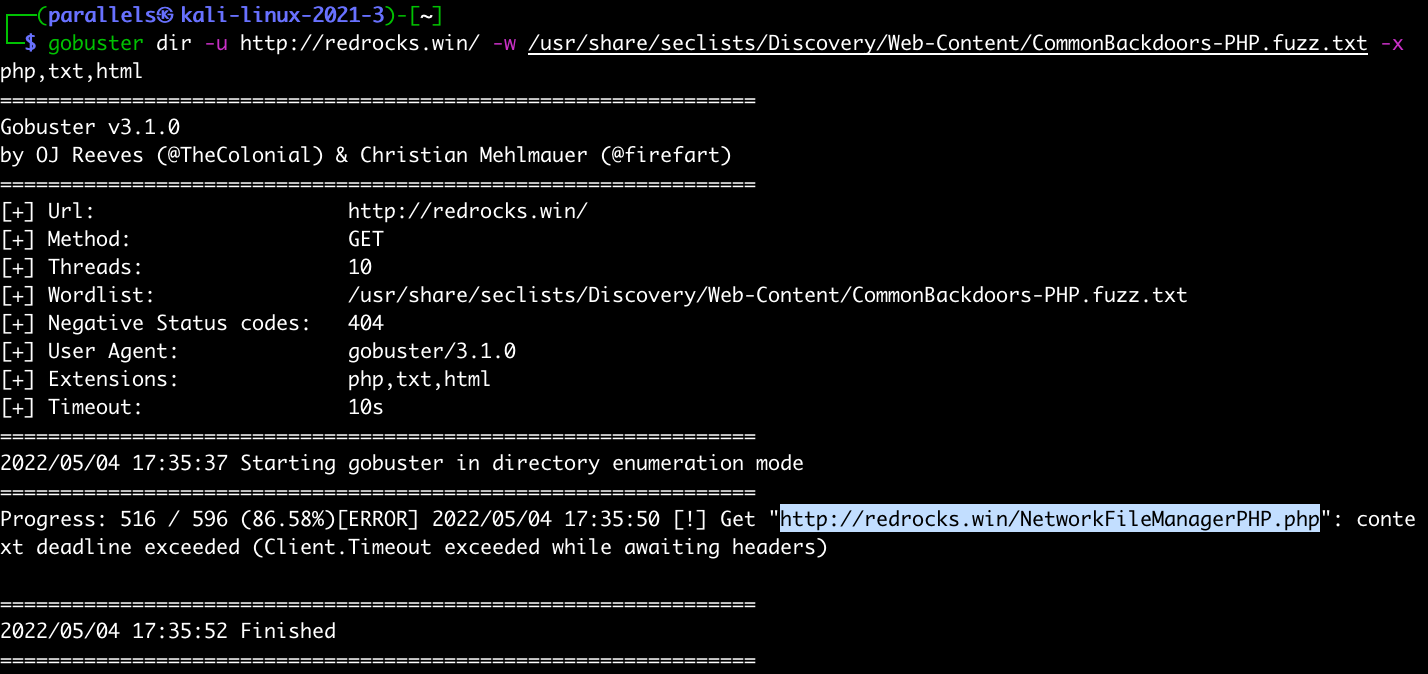Click the Wordlist path in the settings list
Viewport: 1428px width, 674px height.
click(767, 295)
